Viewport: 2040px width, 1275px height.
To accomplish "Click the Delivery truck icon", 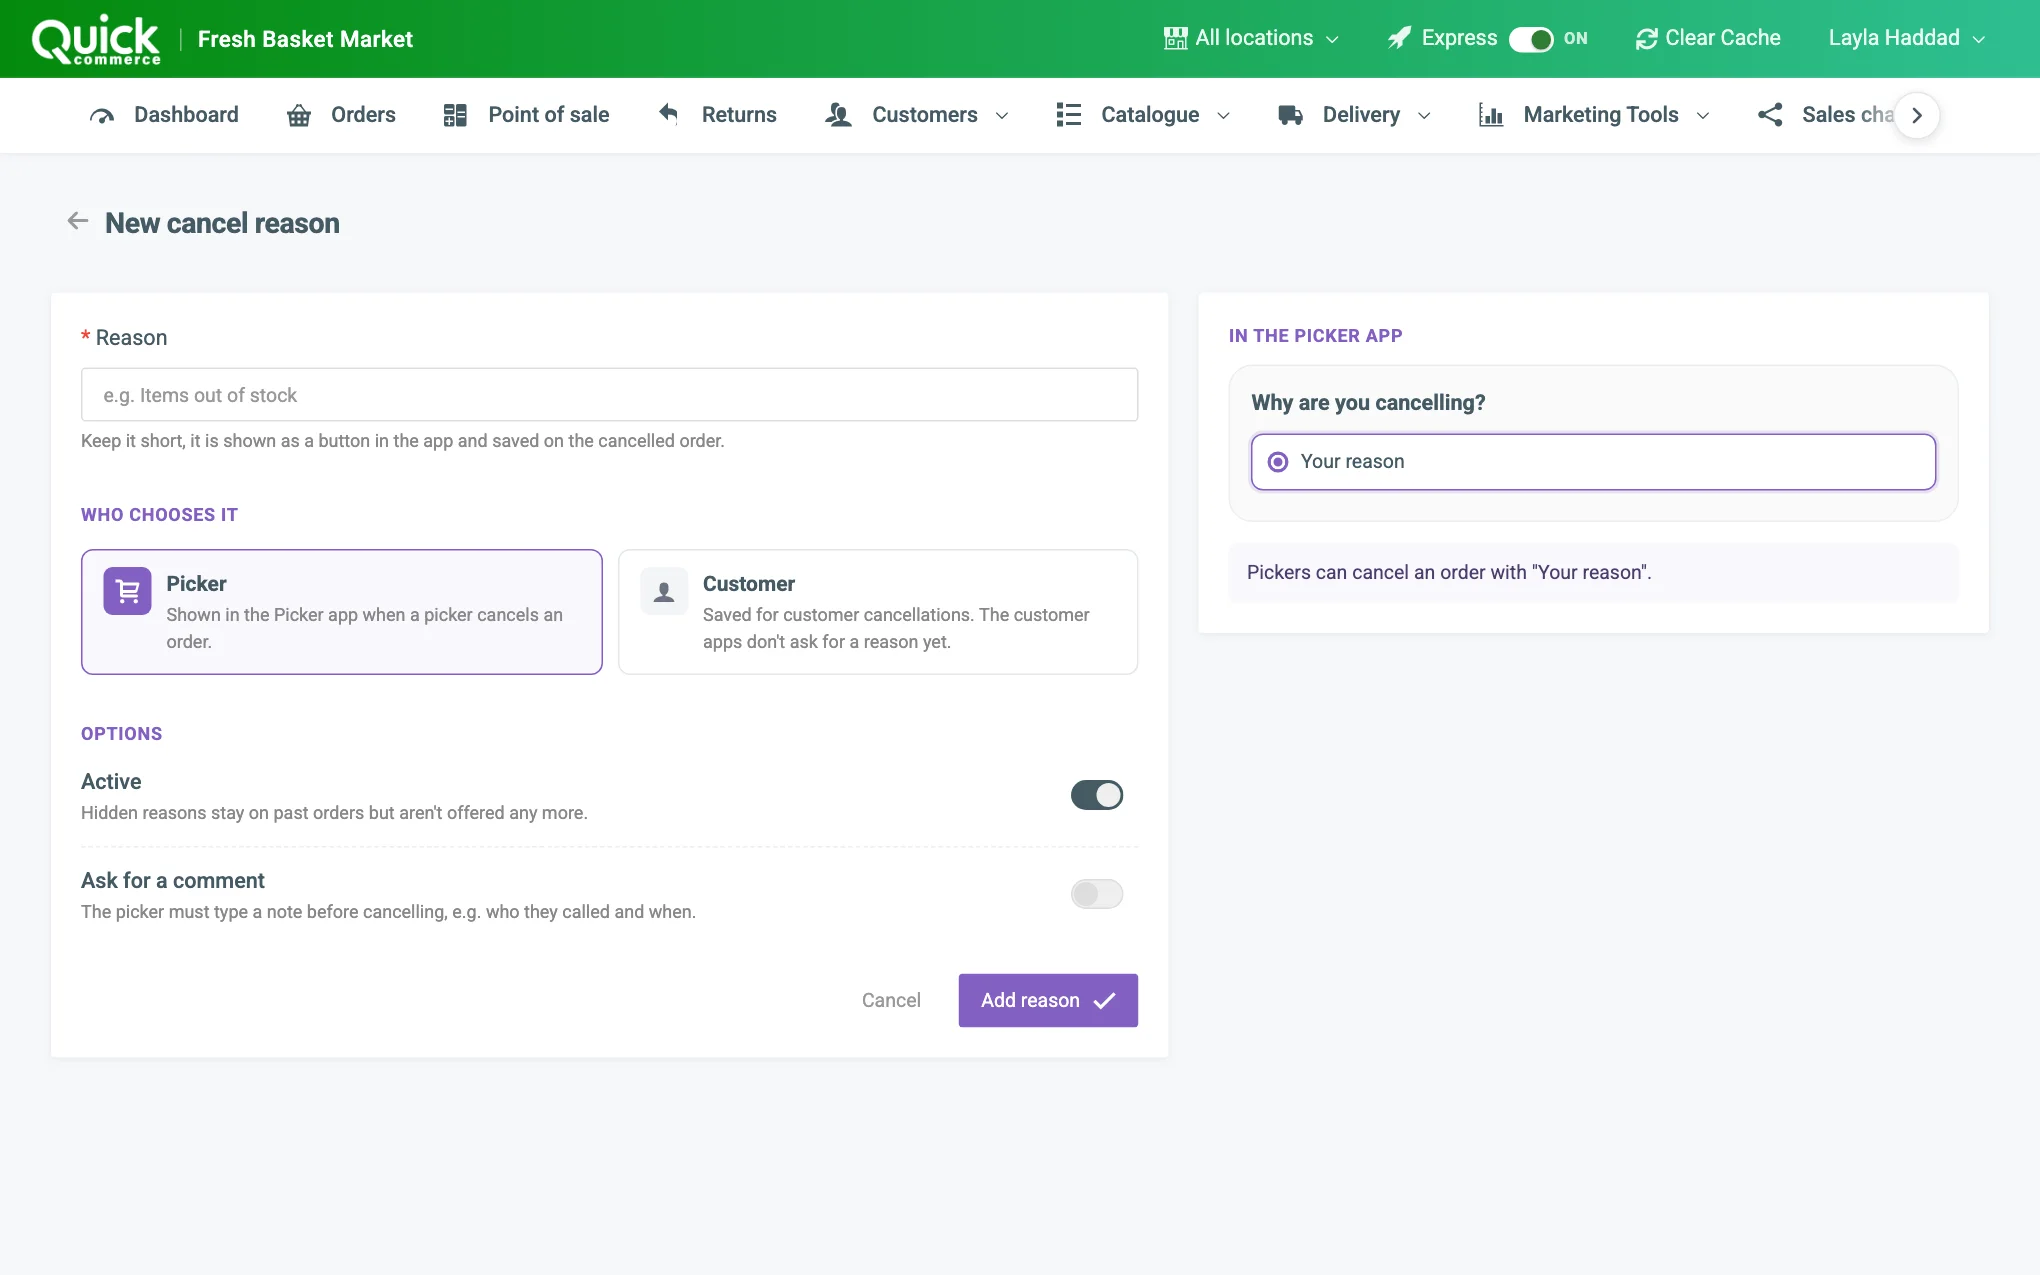I will click(x=1290, y=115).
